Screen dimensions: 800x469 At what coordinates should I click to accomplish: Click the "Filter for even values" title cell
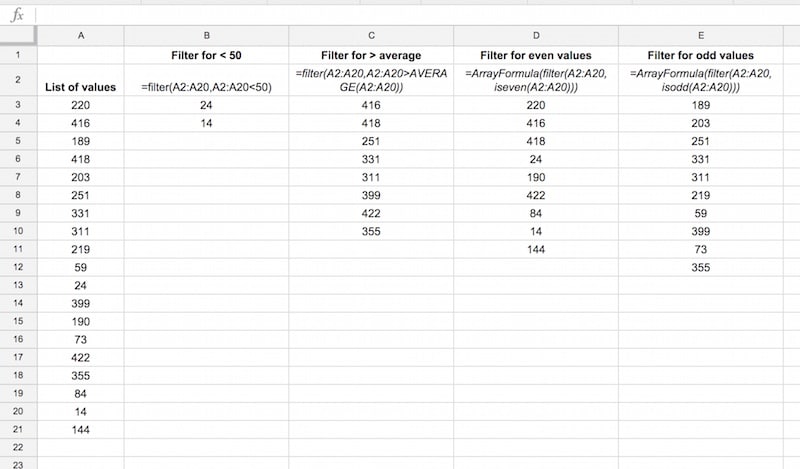coord(535,55)
